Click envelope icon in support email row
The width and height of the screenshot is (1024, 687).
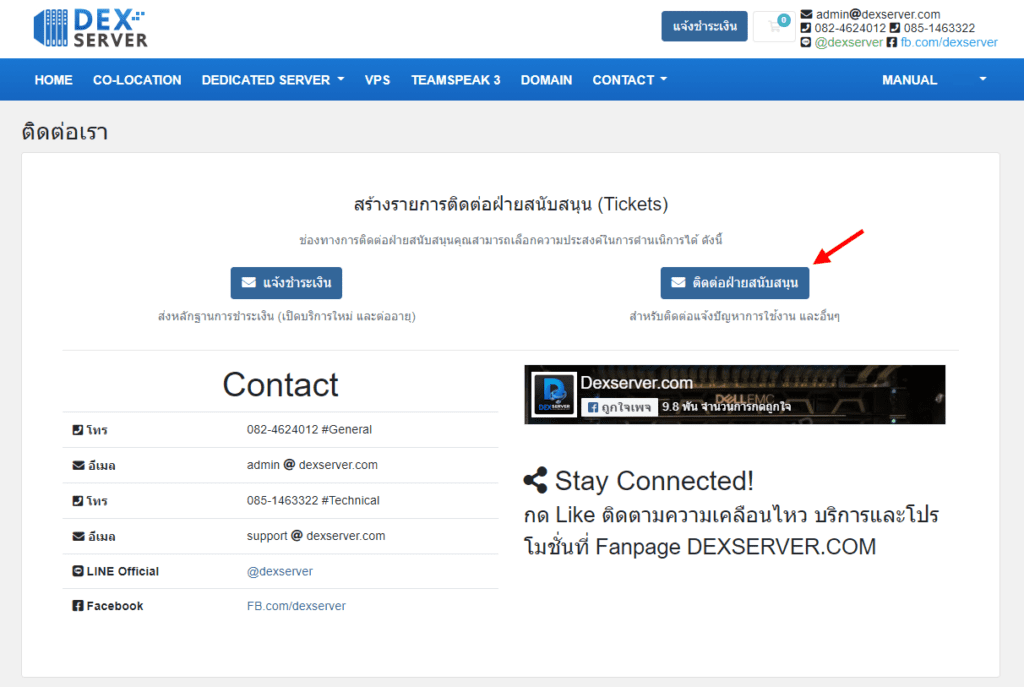78,536
